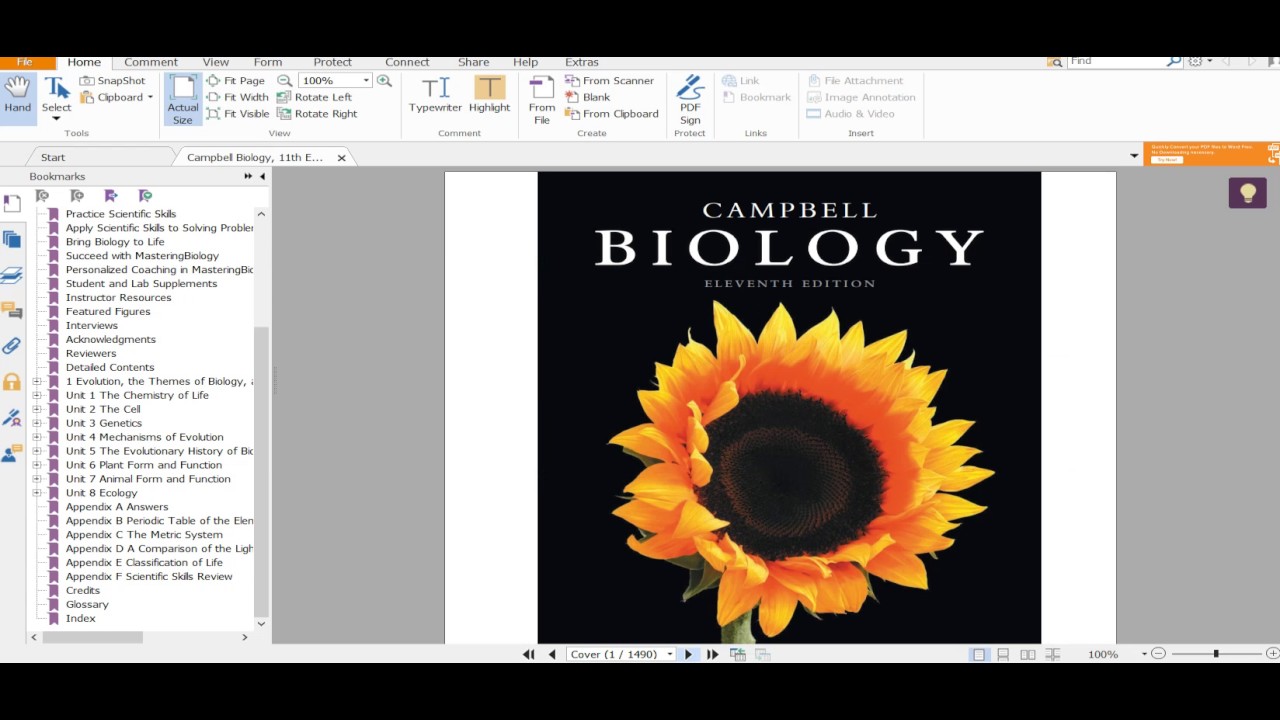Open the File menu
1280x720 pixels.
pos(24,62)
